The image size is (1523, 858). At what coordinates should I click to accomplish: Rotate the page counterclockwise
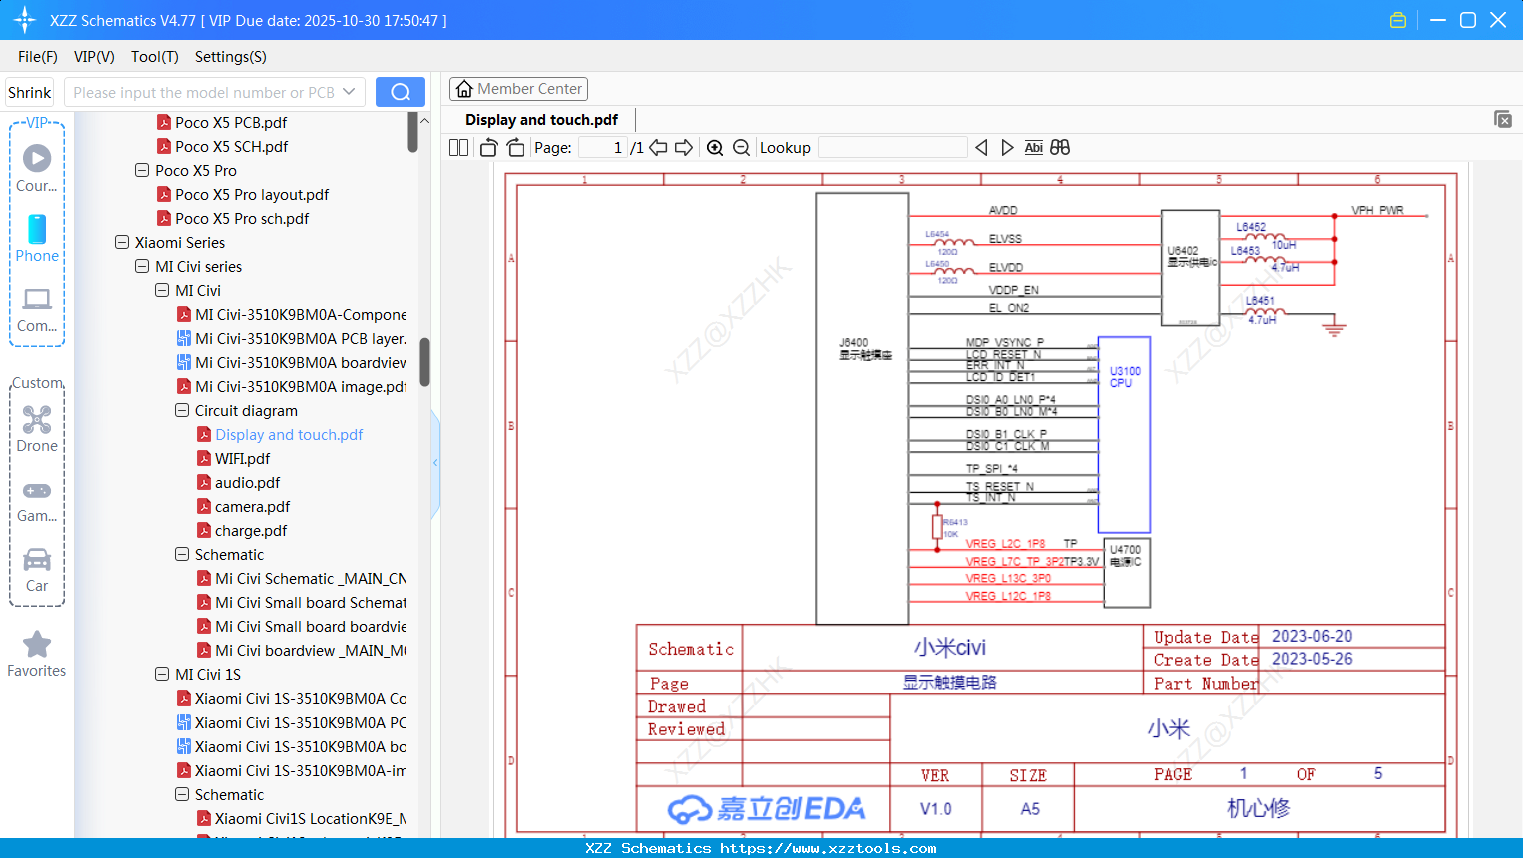coord(488,148)
